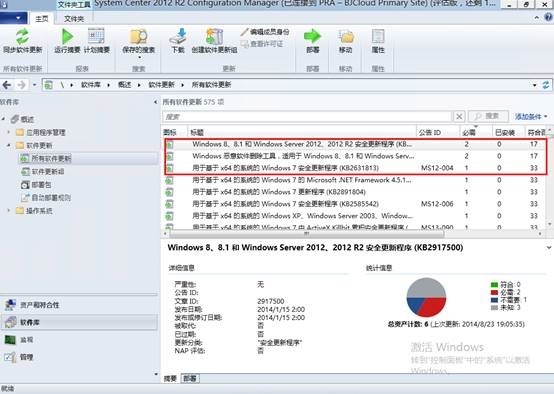Open the navigation history dropdown arrow

click(34, 85)
